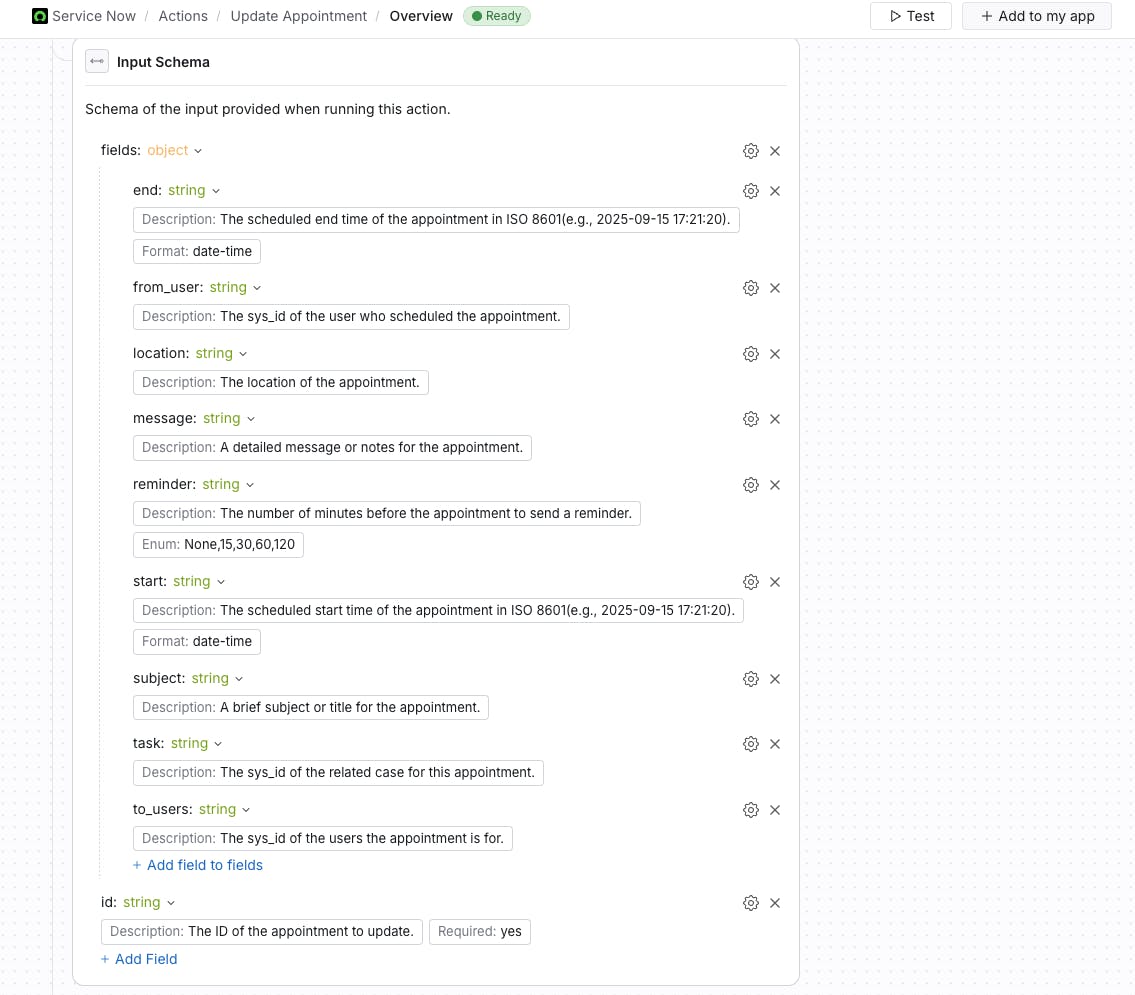Change the reminder field's string type dropdown
The image size is (1135, 995).
point(228,484)
